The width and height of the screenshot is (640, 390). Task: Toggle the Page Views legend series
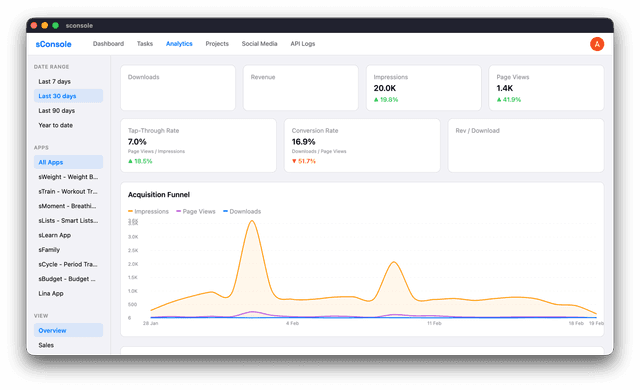pyautogui.click(x=196, y=211)
